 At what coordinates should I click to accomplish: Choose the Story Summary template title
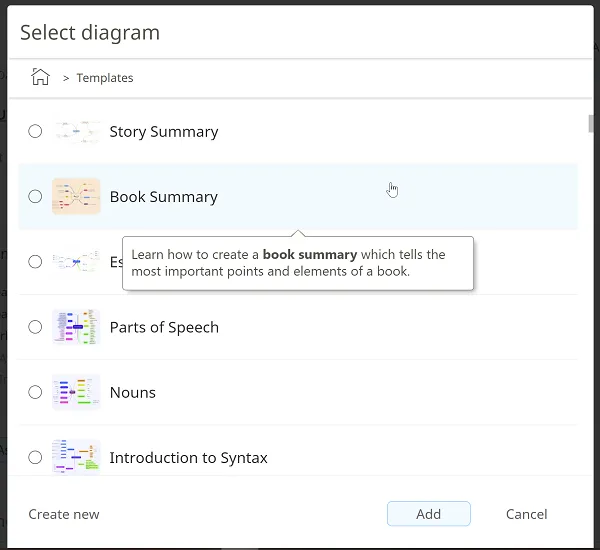[163, 132]
